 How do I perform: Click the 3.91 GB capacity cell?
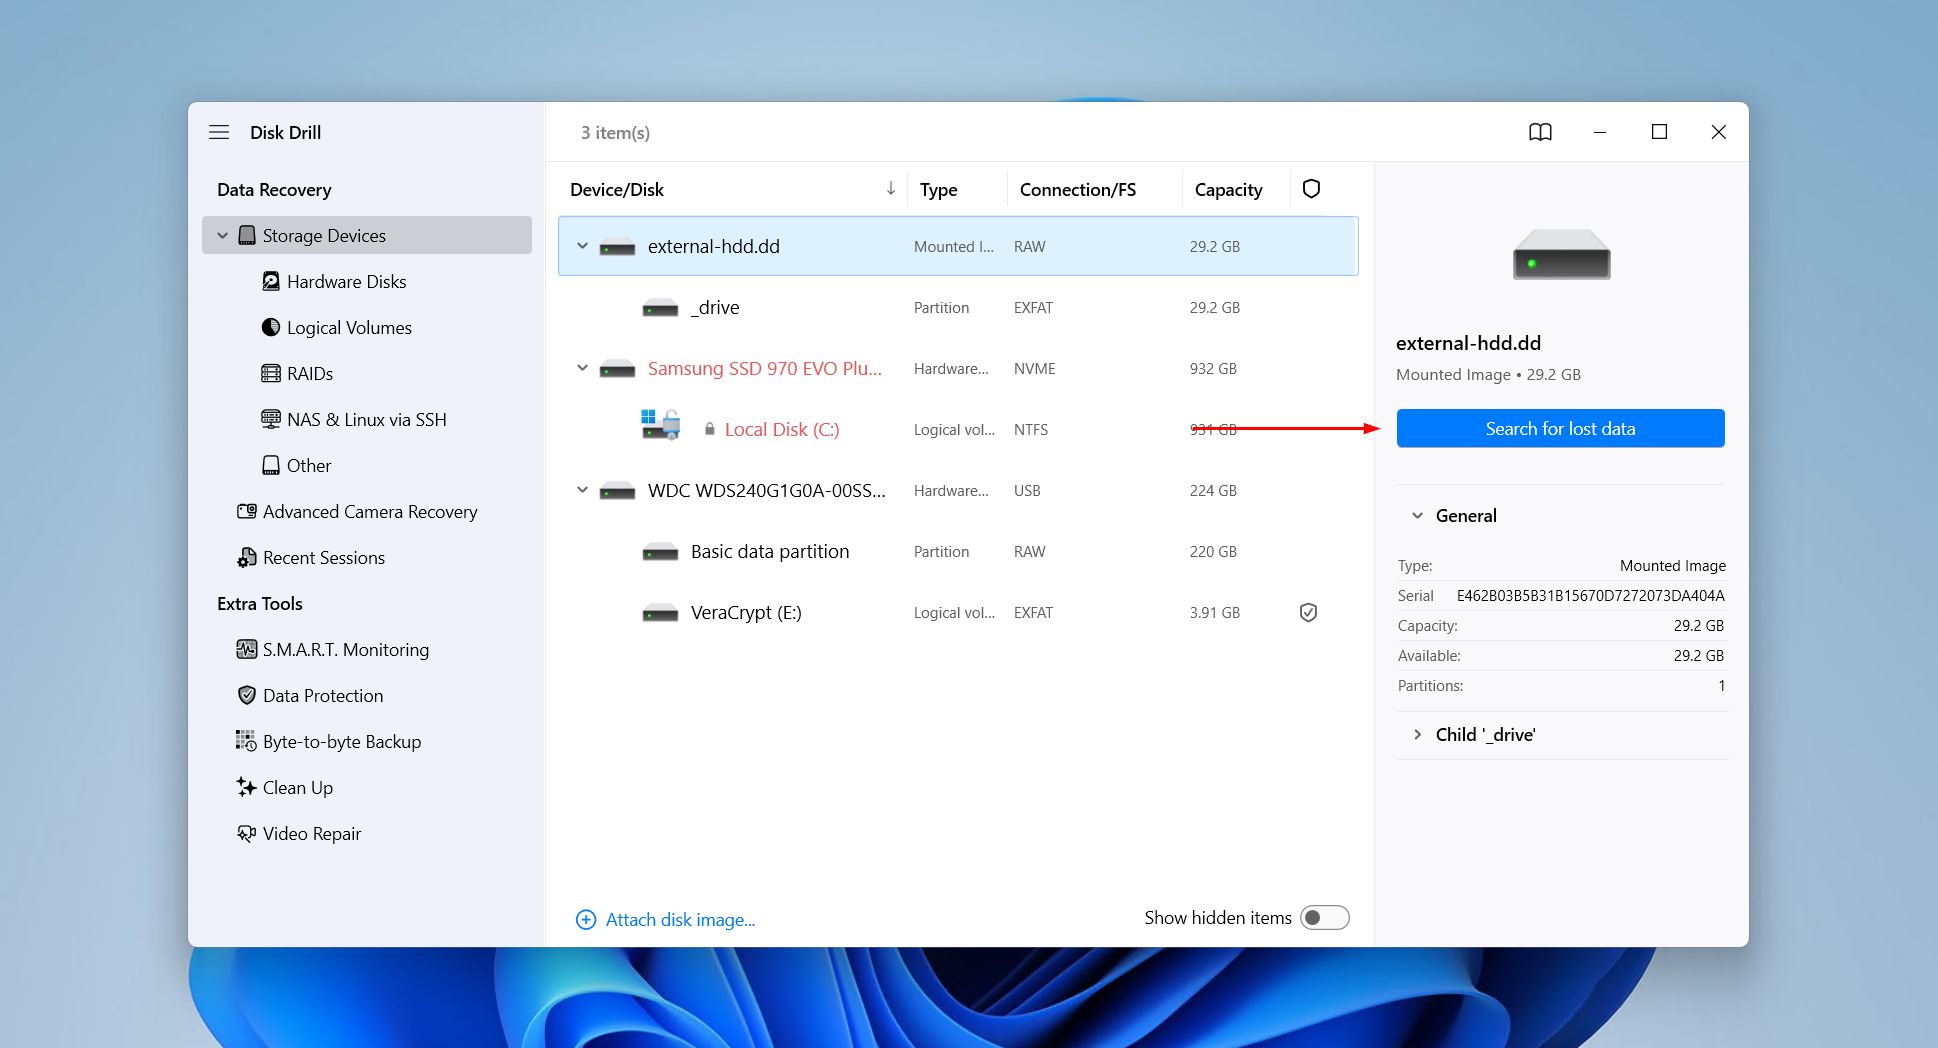tap(1215, 613)
